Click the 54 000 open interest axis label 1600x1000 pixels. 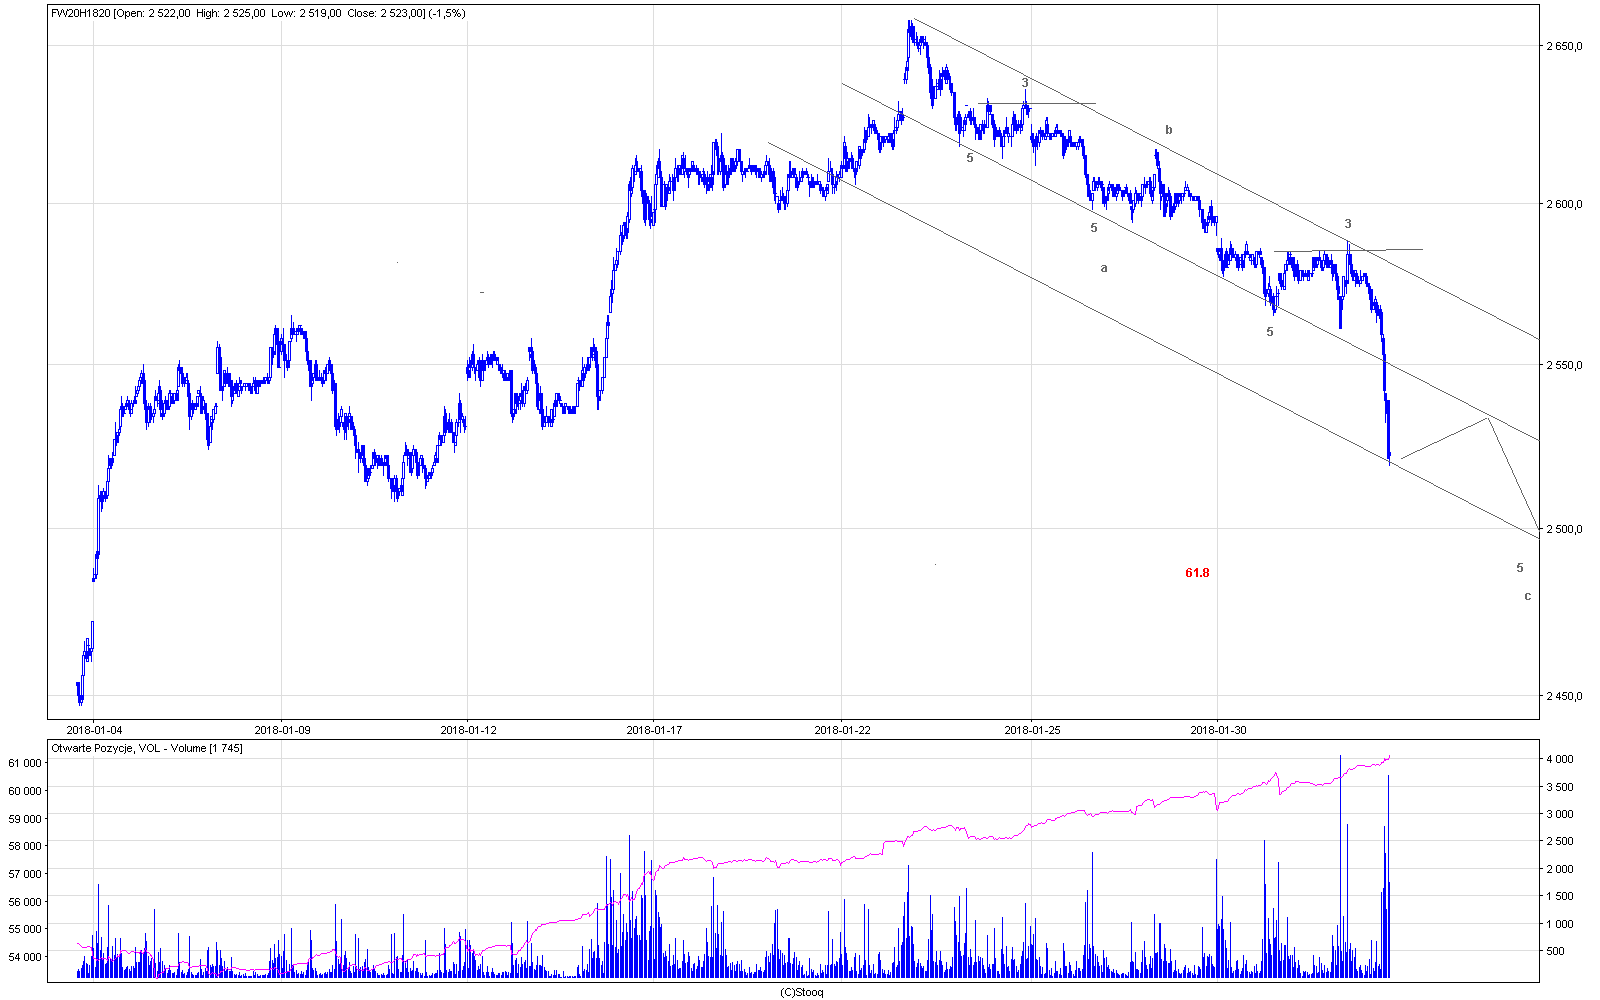pyautogui.click(x=25, y=957)
